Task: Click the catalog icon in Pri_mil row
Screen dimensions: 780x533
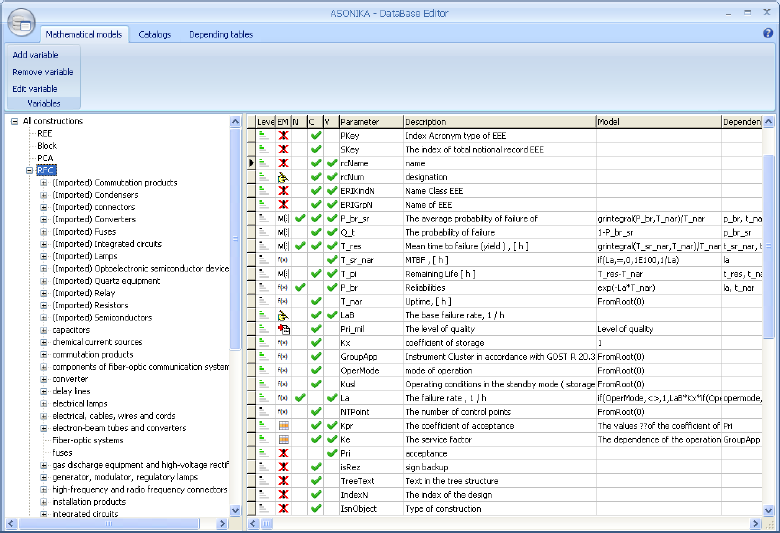Action: tap(283, 329)
